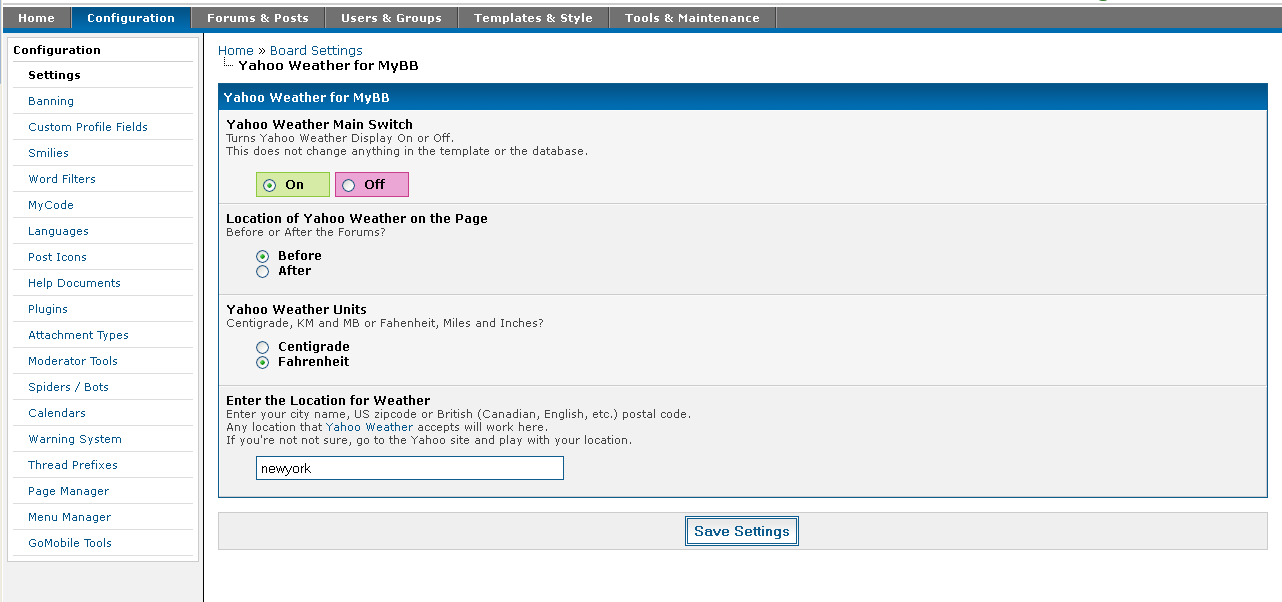
Task: Click the Save Settings button
Action: (742, 531)
